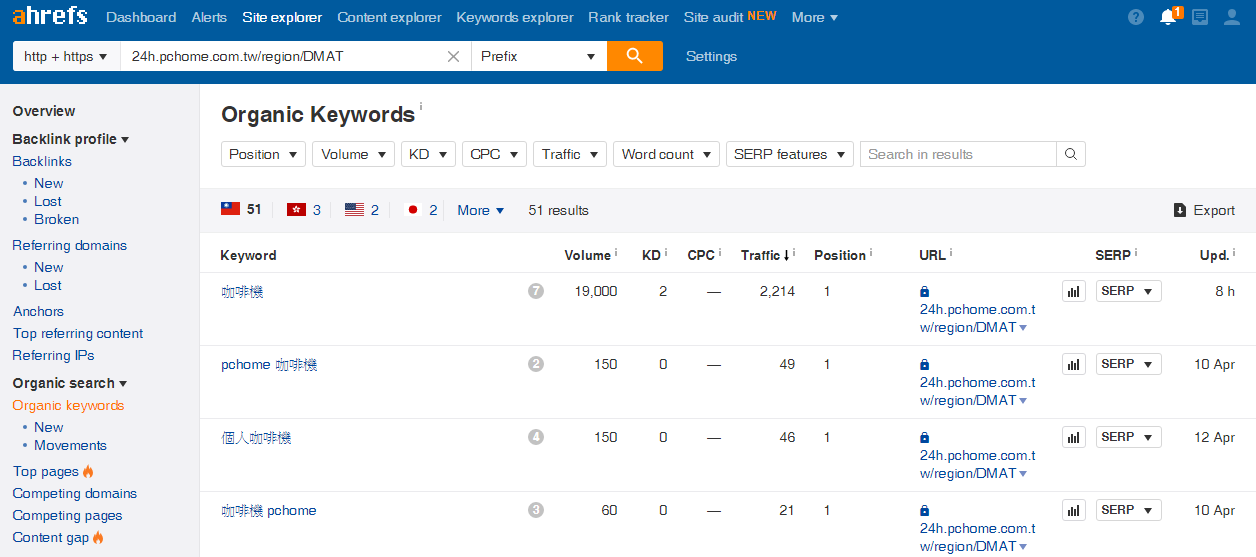This screenshot has height=557, width=1256.
Task: Collapse the Organic search sidebar section
Action: tap(70, 383)
